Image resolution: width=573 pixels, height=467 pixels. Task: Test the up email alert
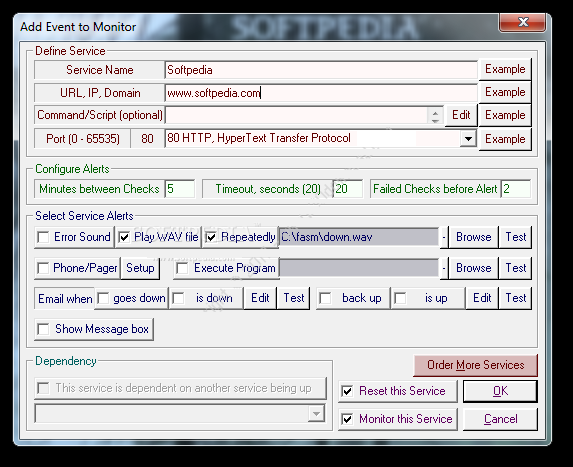pyautogui.click(x=515, y=298)
